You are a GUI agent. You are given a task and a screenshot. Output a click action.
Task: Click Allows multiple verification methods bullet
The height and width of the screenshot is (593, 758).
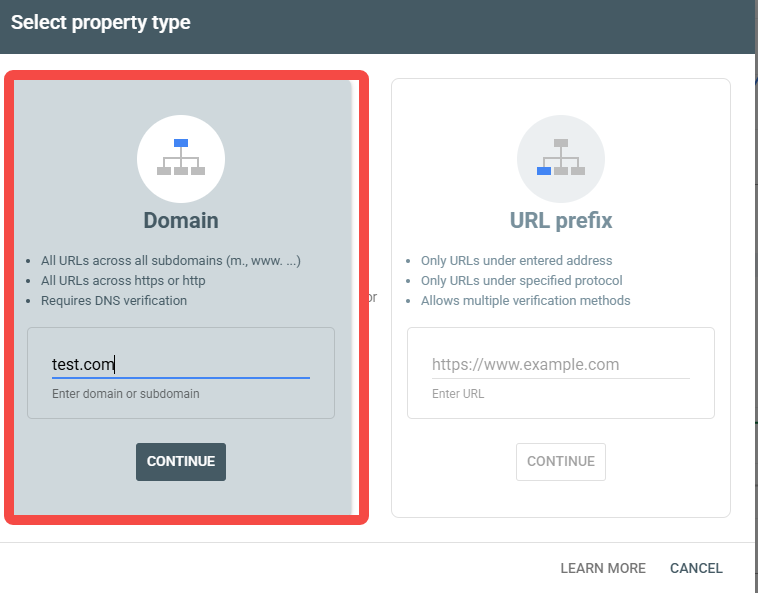(x=525, y=301)
